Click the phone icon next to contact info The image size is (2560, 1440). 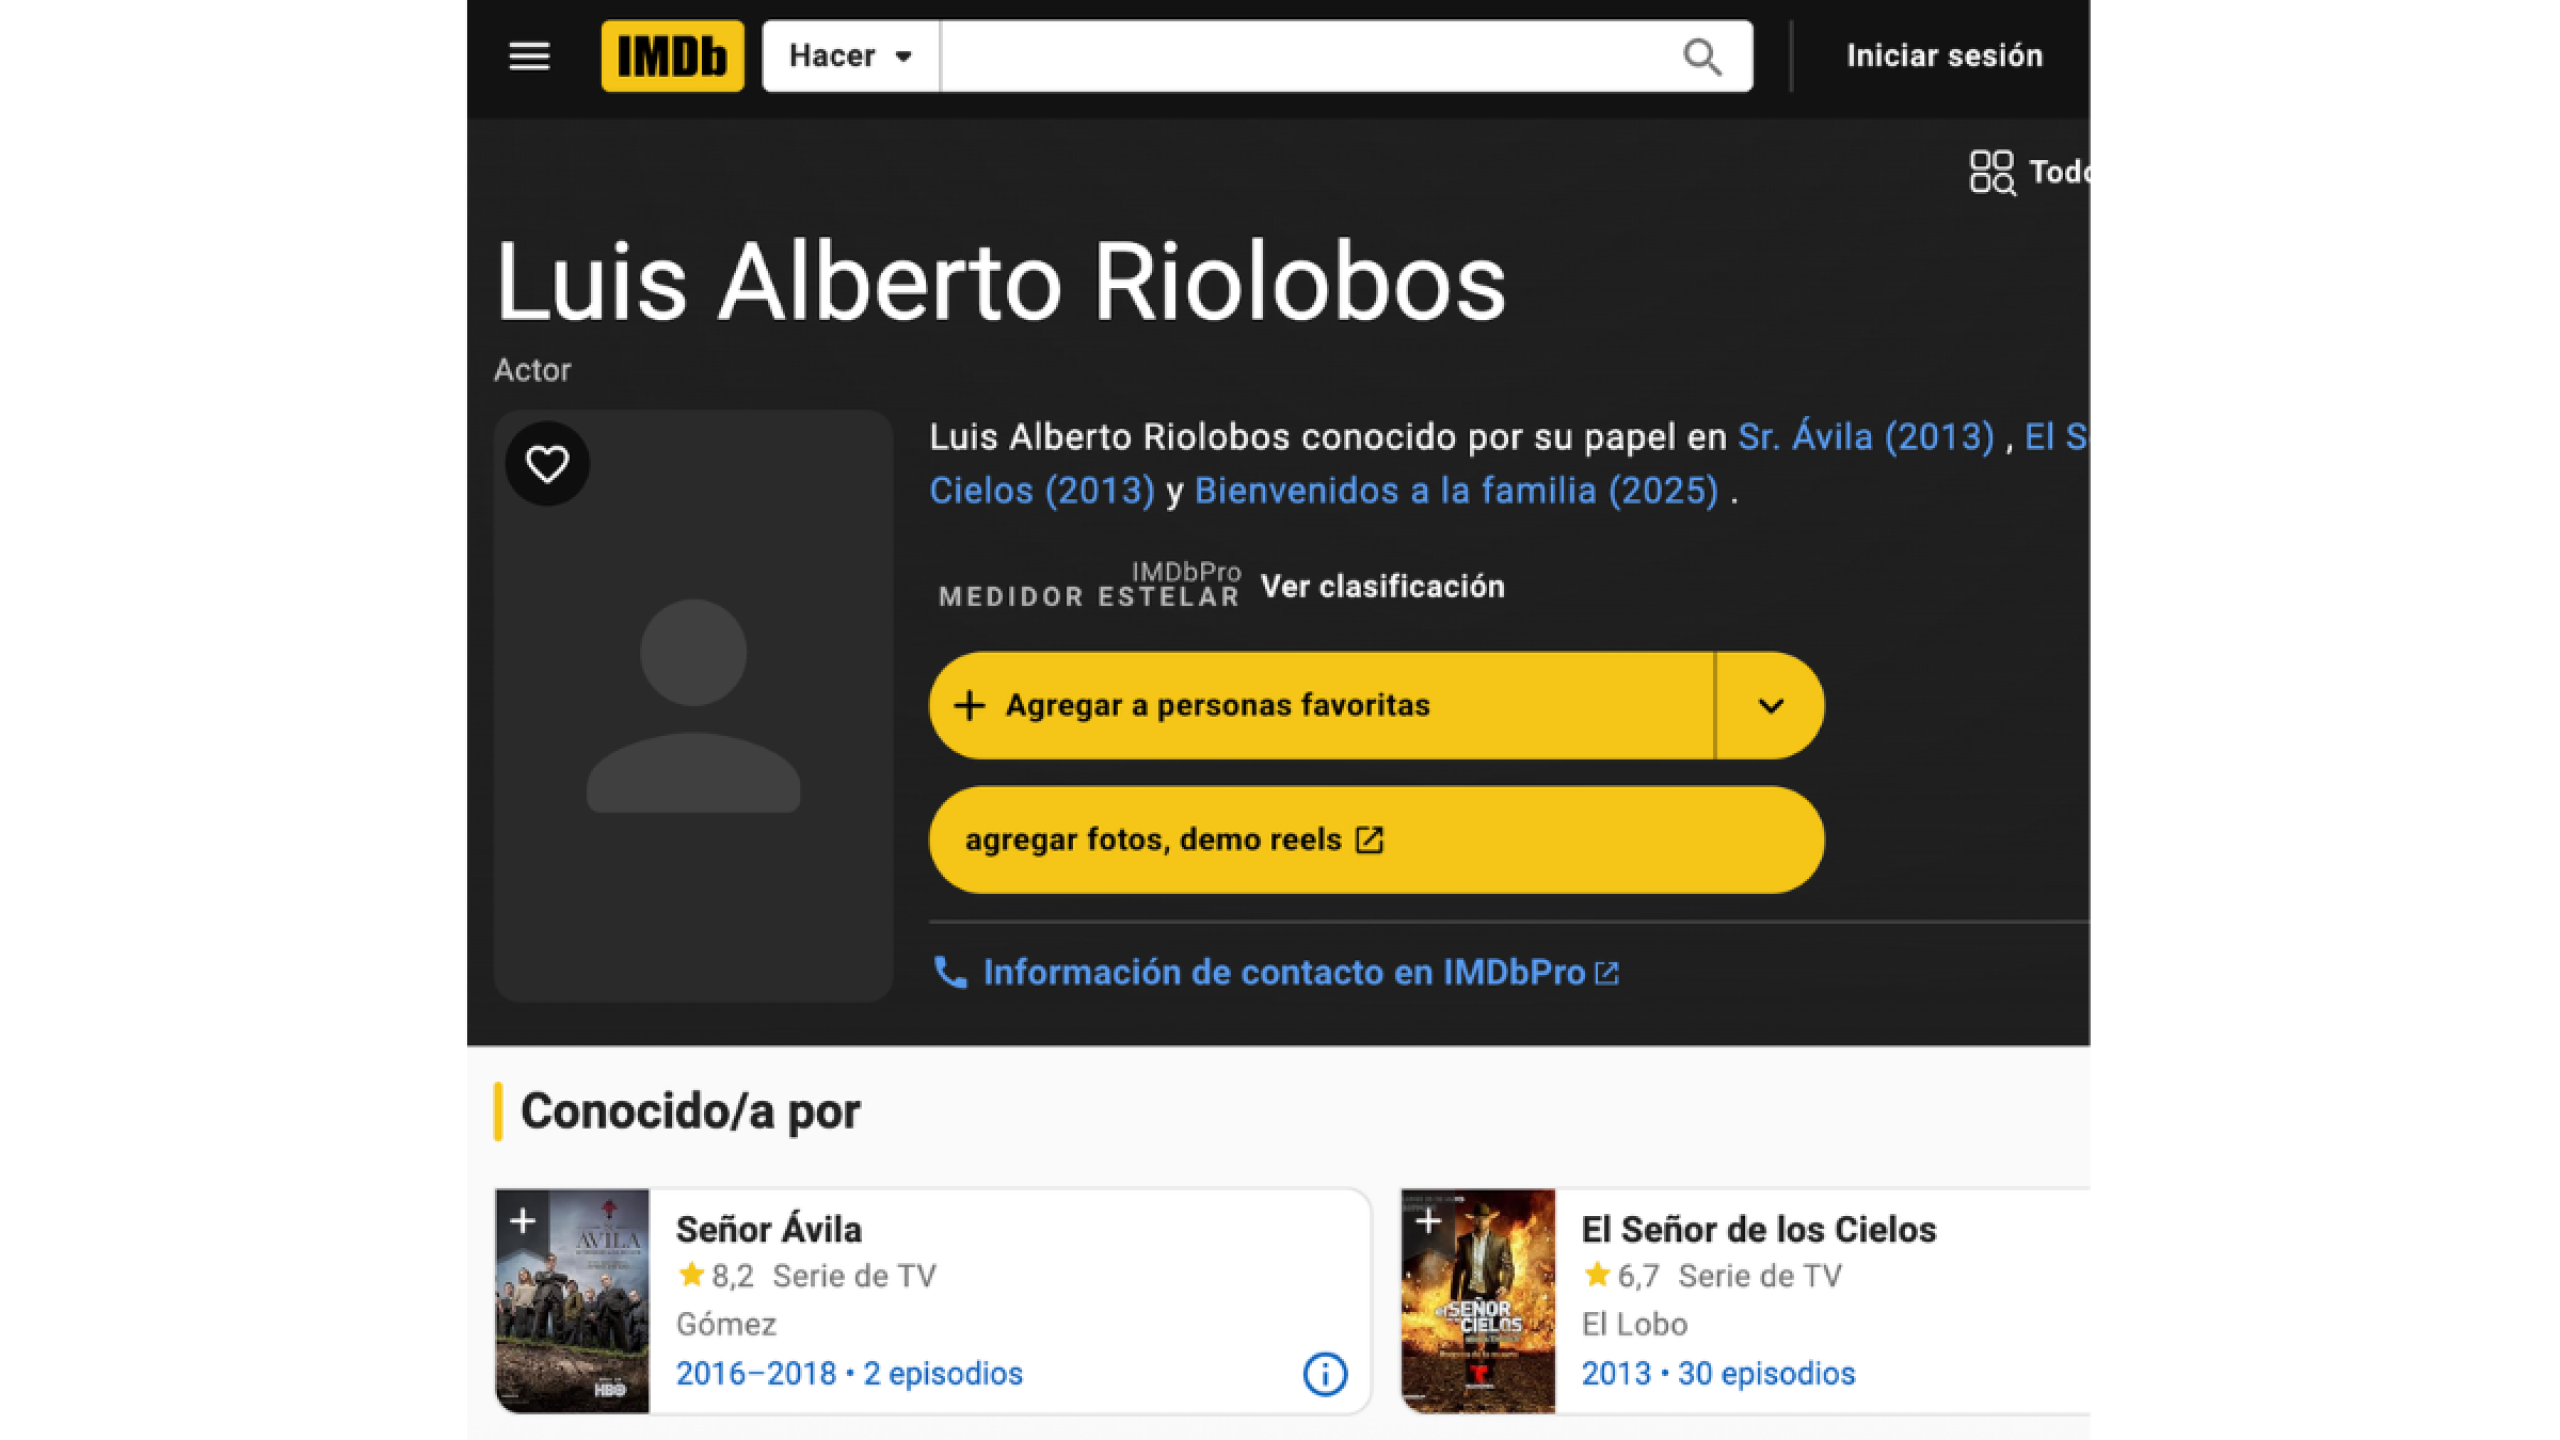pos(950,971)
